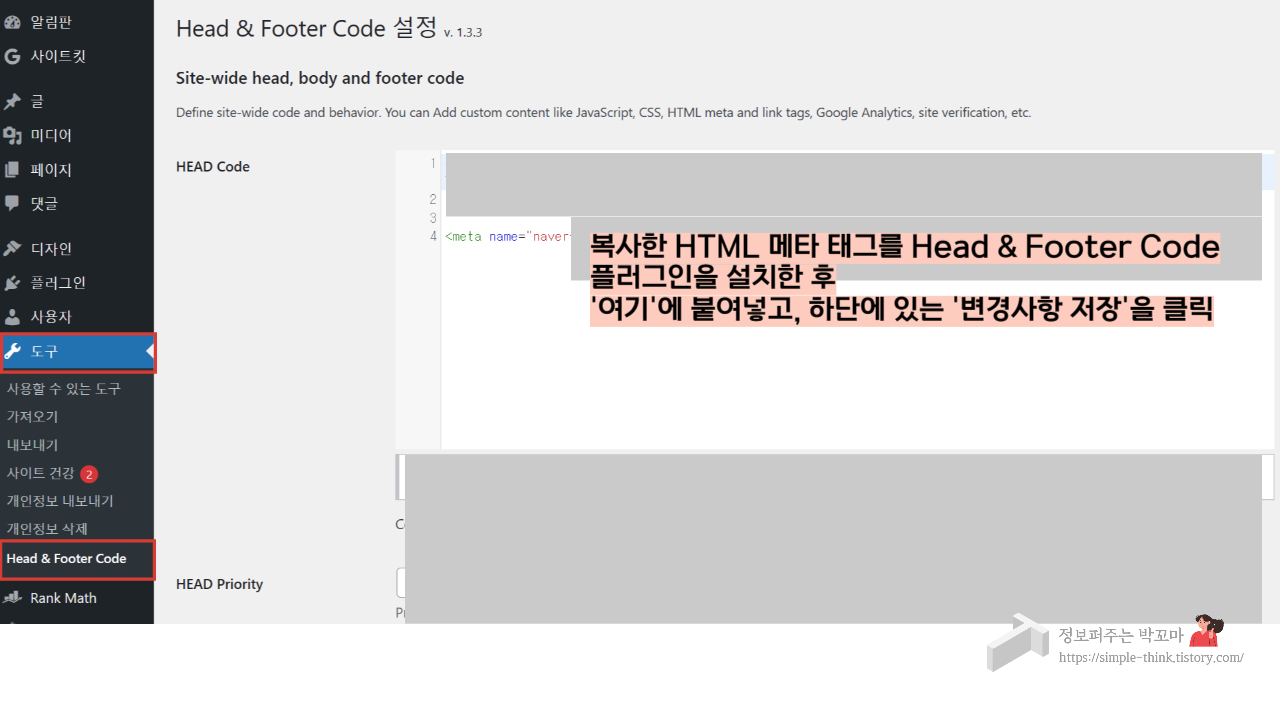Select the 도구 menu label
Screen dimensions: 1280x720
pos(44,351)
